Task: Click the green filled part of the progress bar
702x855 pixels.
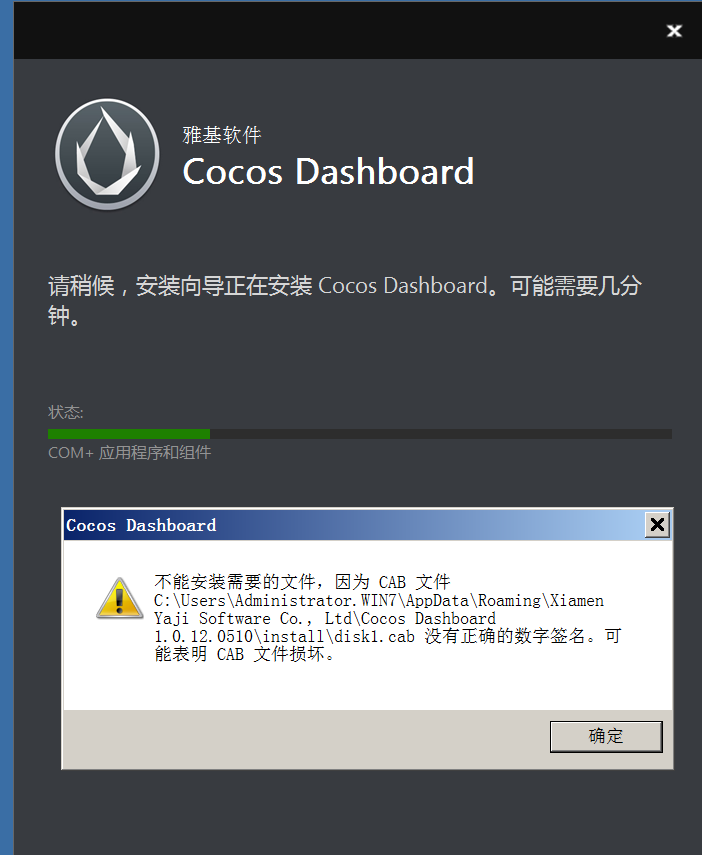Action: tap(129, 434)
